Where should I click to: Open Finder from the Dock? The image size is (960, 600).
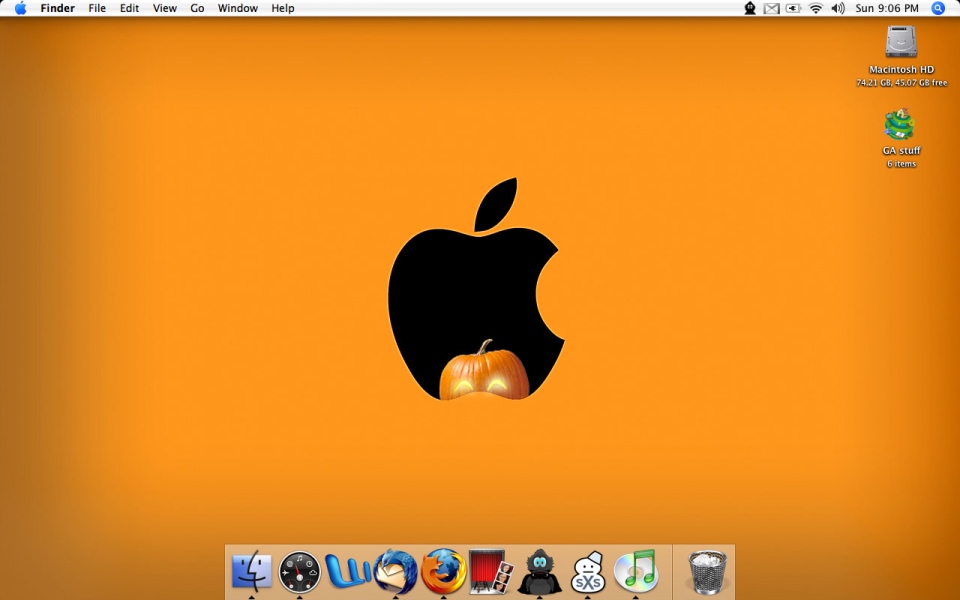pos(252,571)
